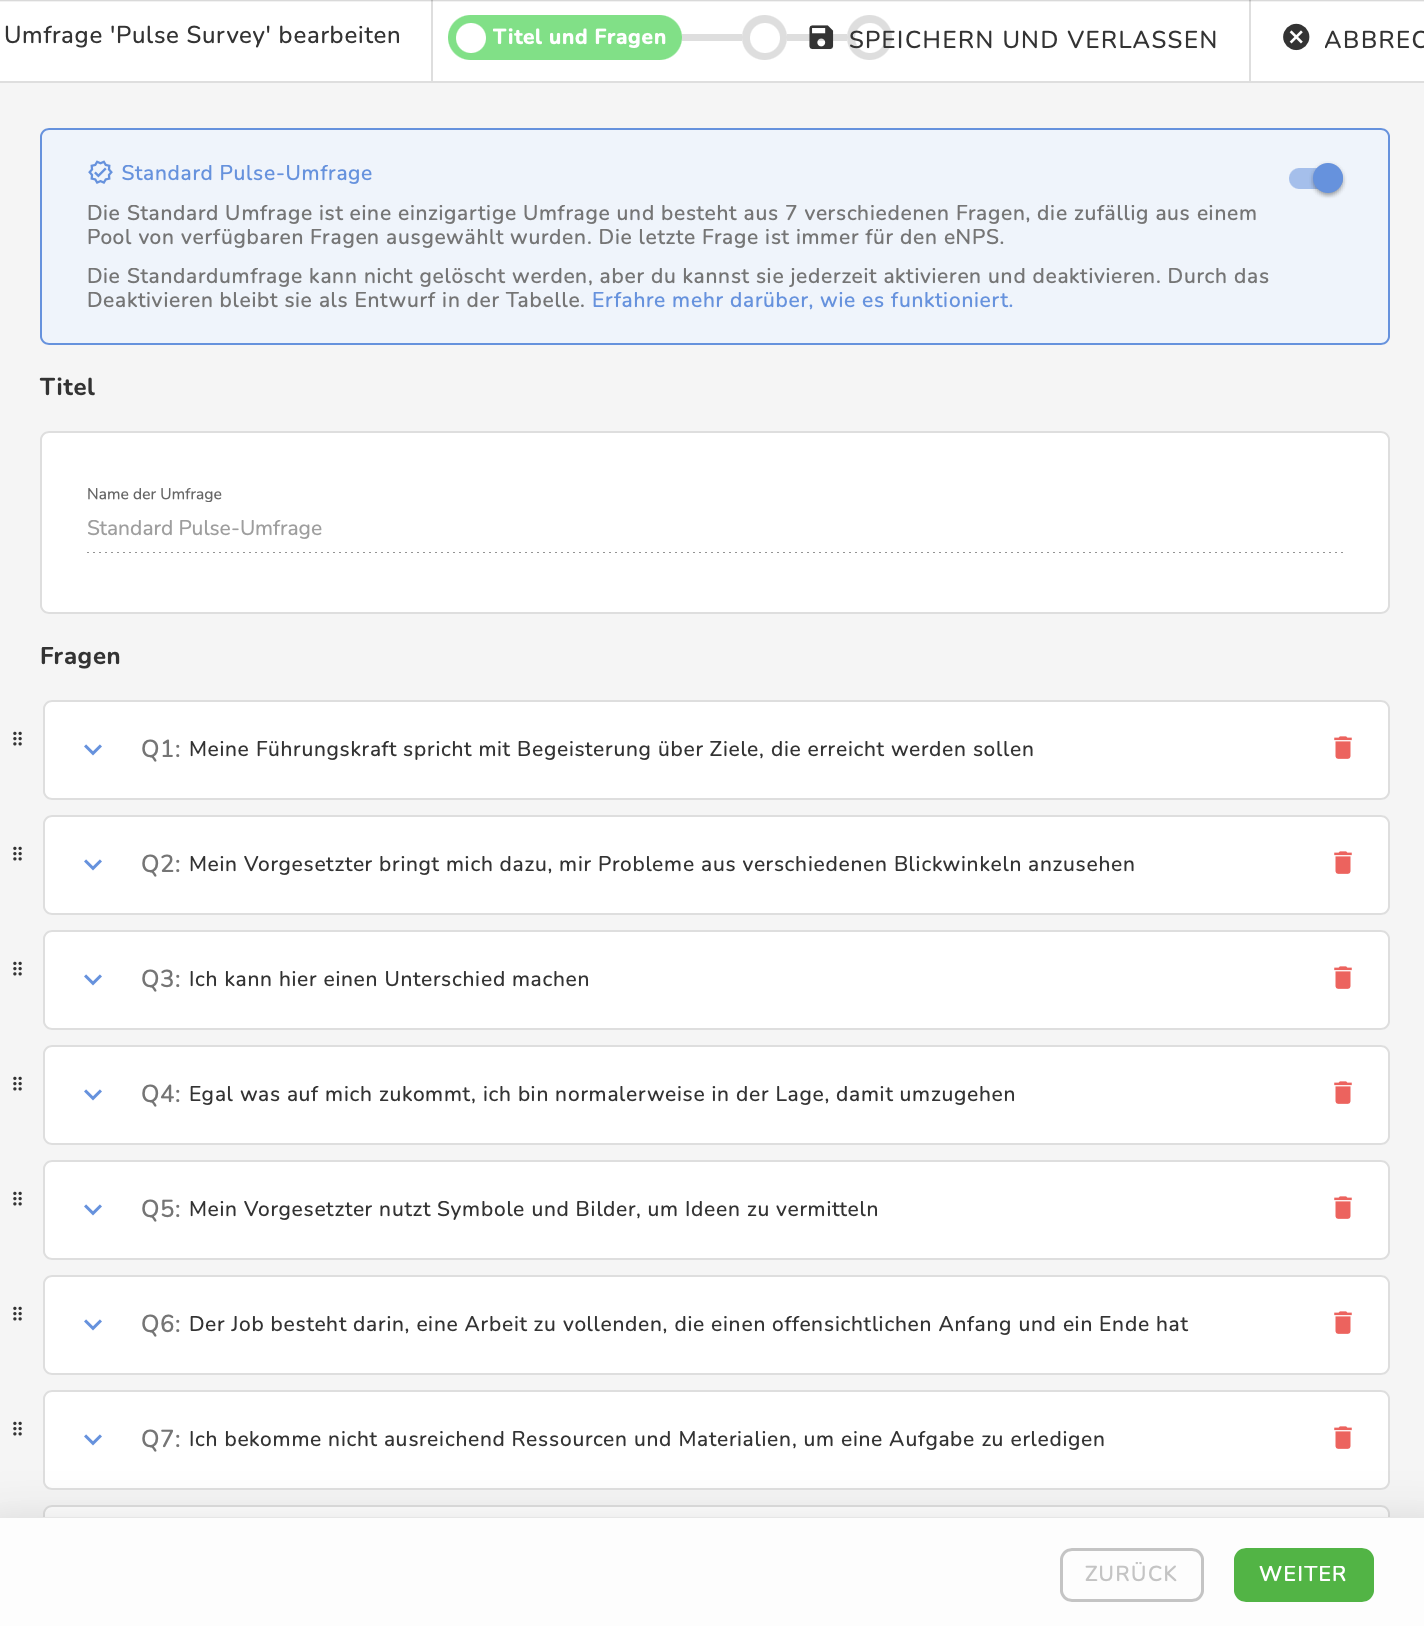The height and width of the screenshot is (1626, 1424).
Task: Remove question Q3 using its trash icon
Action: (1343, 978)
